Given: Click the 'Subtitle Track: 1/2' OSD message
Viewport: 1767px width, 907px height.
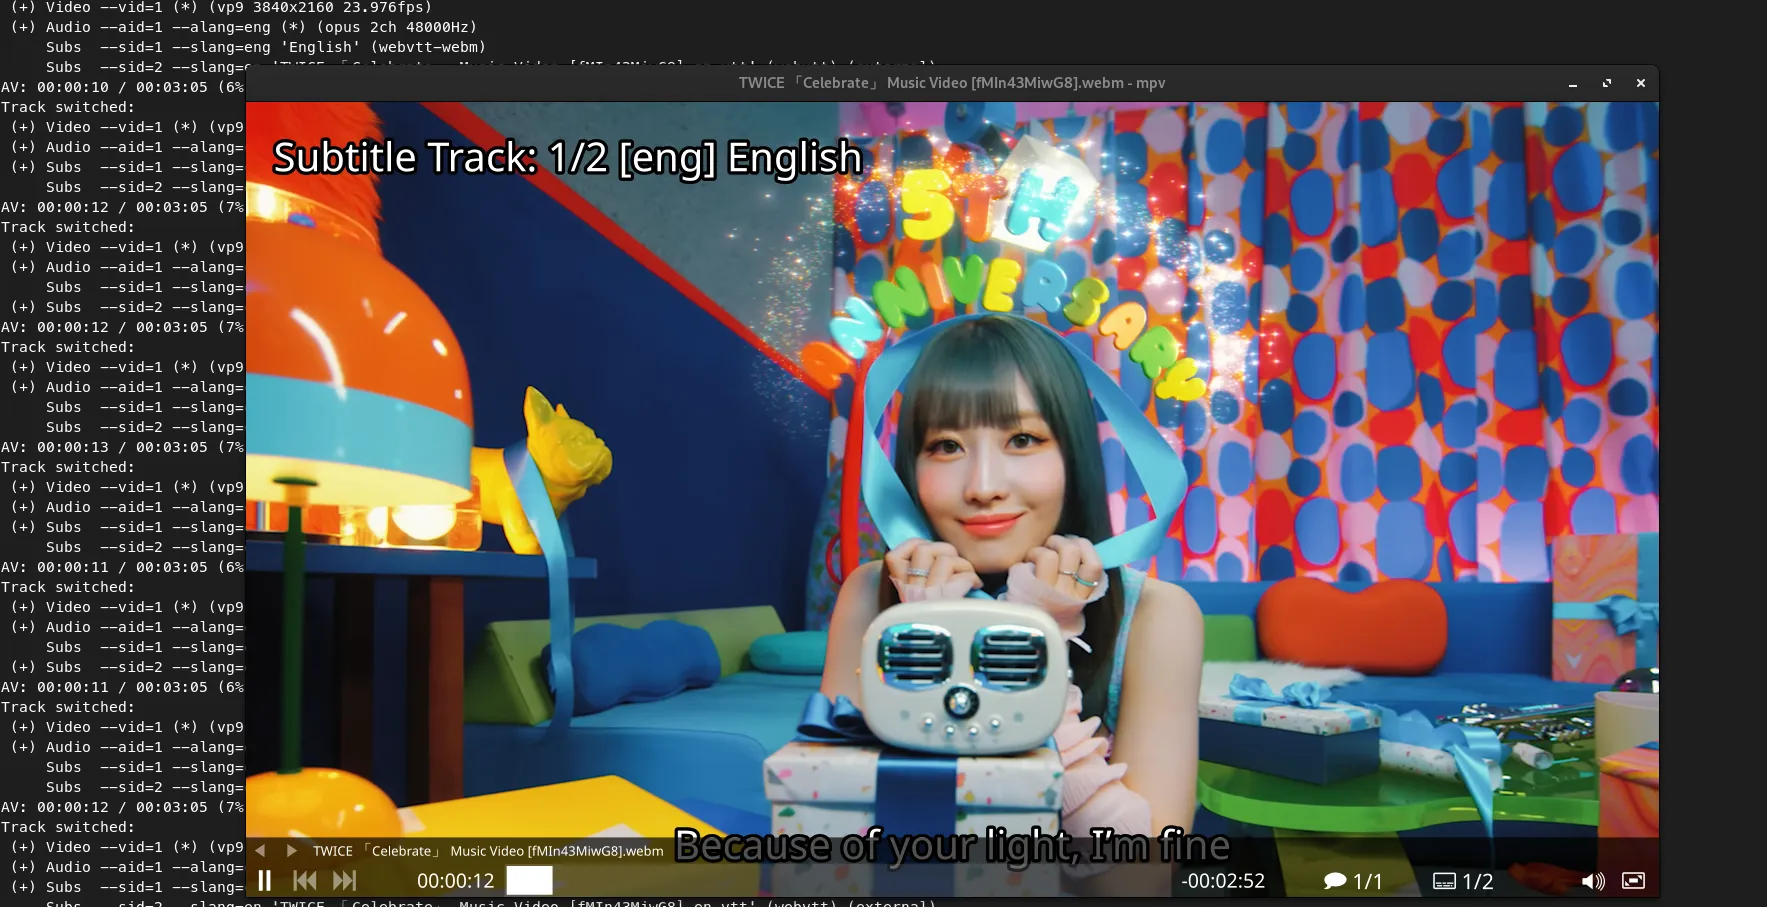Looking at the screenshot, I should coord(567,157).
